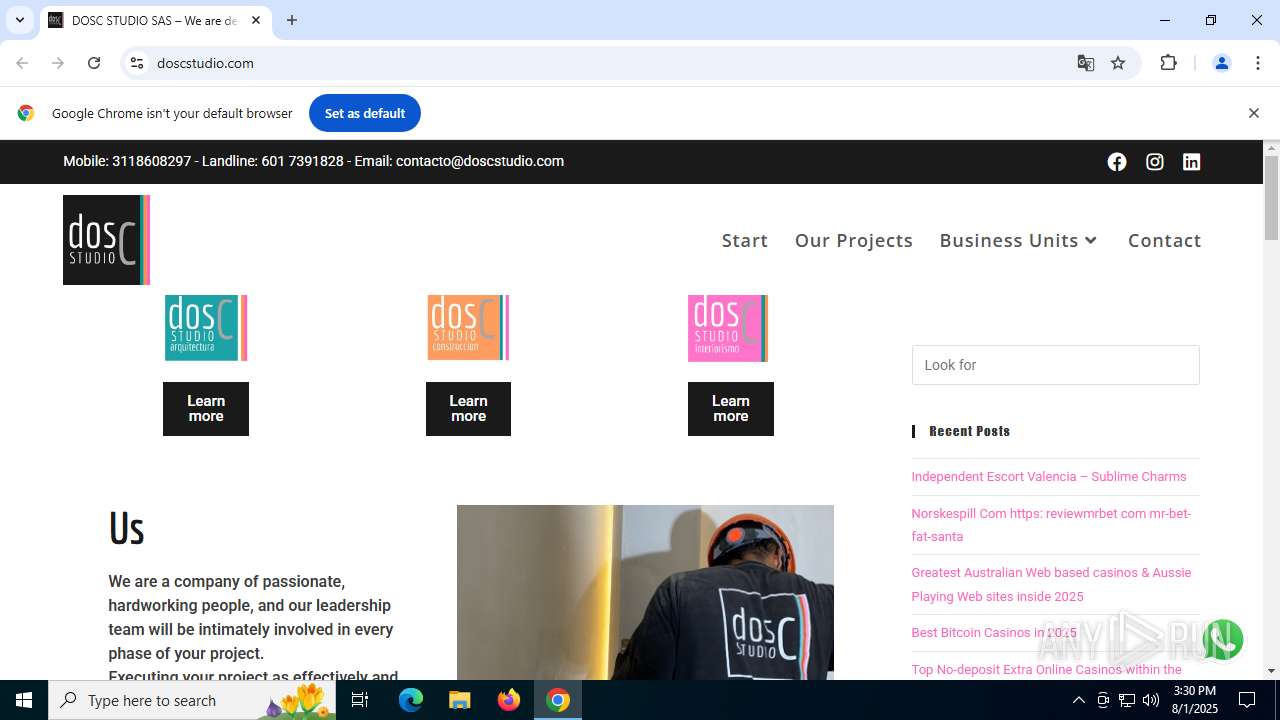This screenshot has width=1280, height=720.
Task: Click the contacto@doscstudio.com email text
Action: 480,161
